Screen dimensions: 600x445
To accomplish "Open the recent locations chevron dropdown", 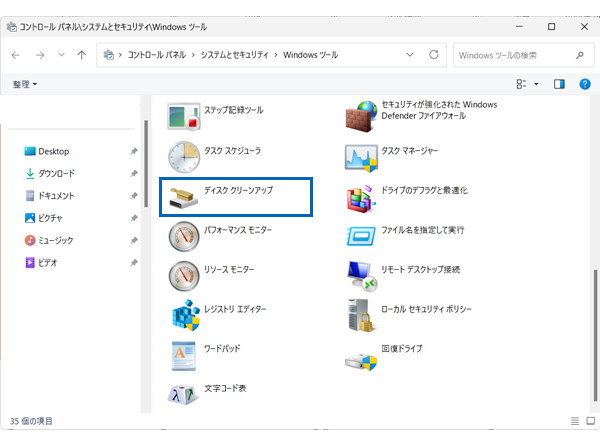I will click(x=61, y=55).
